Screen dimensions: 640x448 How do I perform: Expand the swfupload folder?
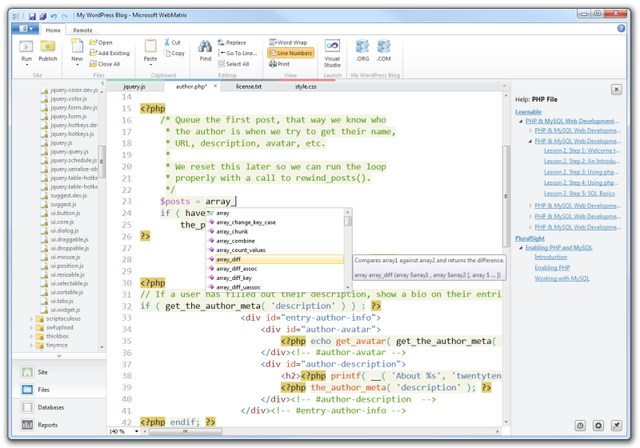pos(31,328)
